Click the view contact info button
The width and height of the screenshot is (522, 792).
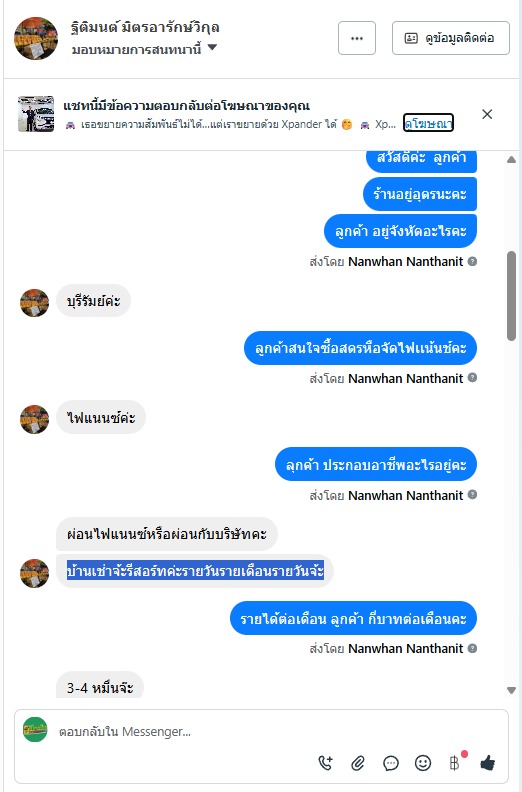pyautogui.click(x=451, y=38)
